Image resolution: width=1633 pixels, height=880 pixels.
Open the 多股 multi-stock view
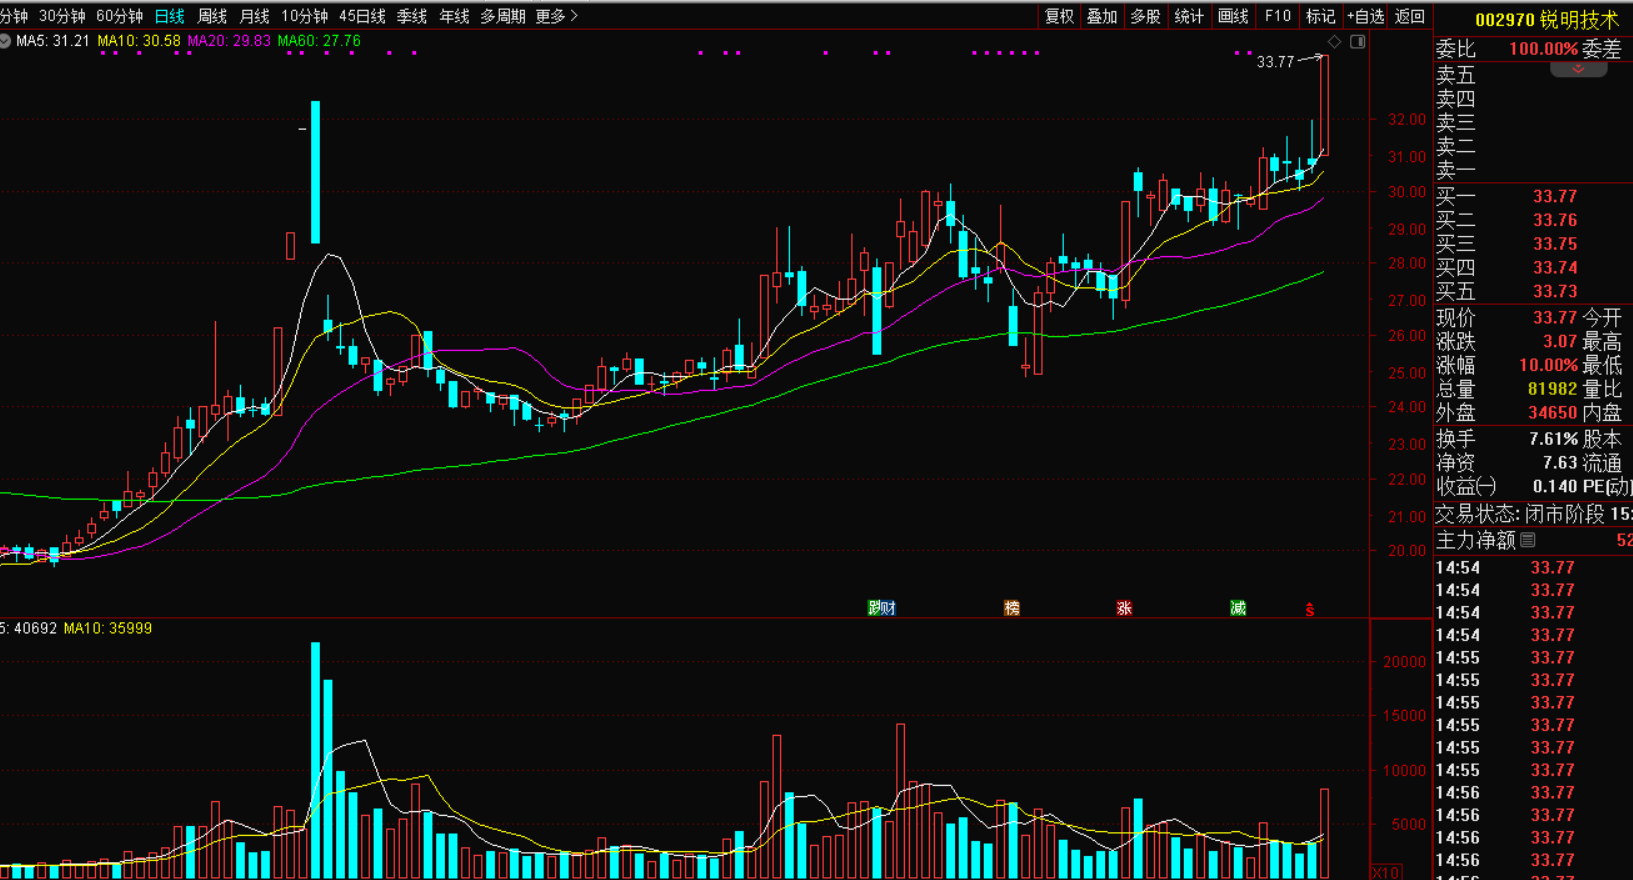[x=1145, y=16]
